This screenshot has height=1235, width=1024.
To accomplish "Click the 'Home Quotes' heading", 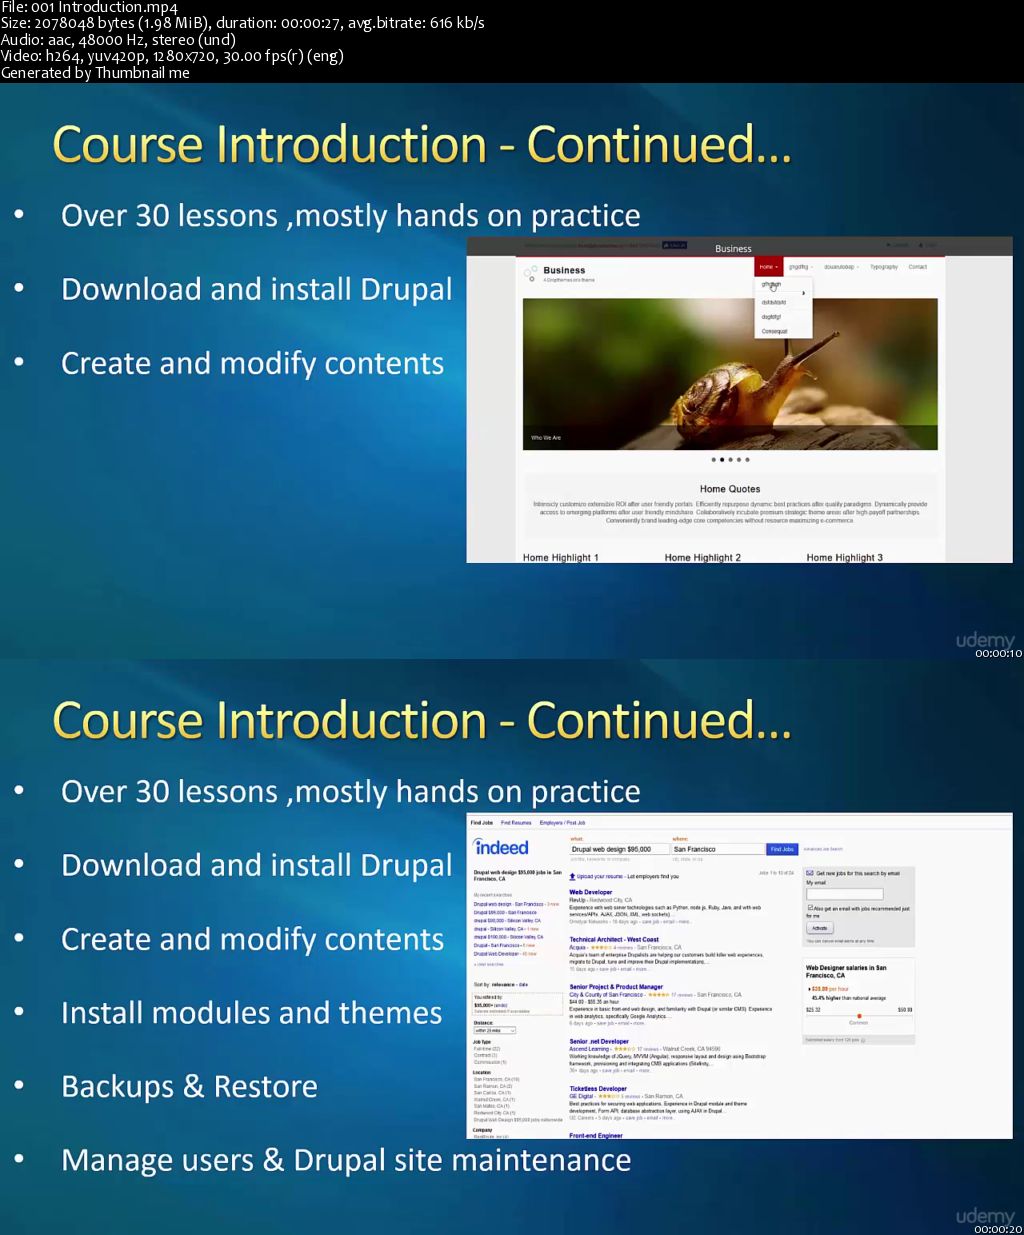I will tap(730, 489).
